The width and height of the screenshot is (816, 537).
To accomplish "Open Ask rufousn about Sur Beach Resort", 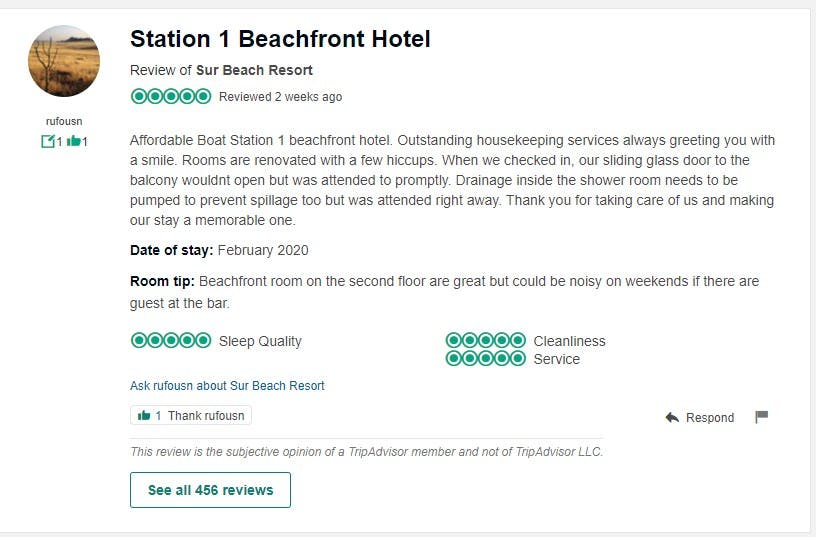I will 227,385.
